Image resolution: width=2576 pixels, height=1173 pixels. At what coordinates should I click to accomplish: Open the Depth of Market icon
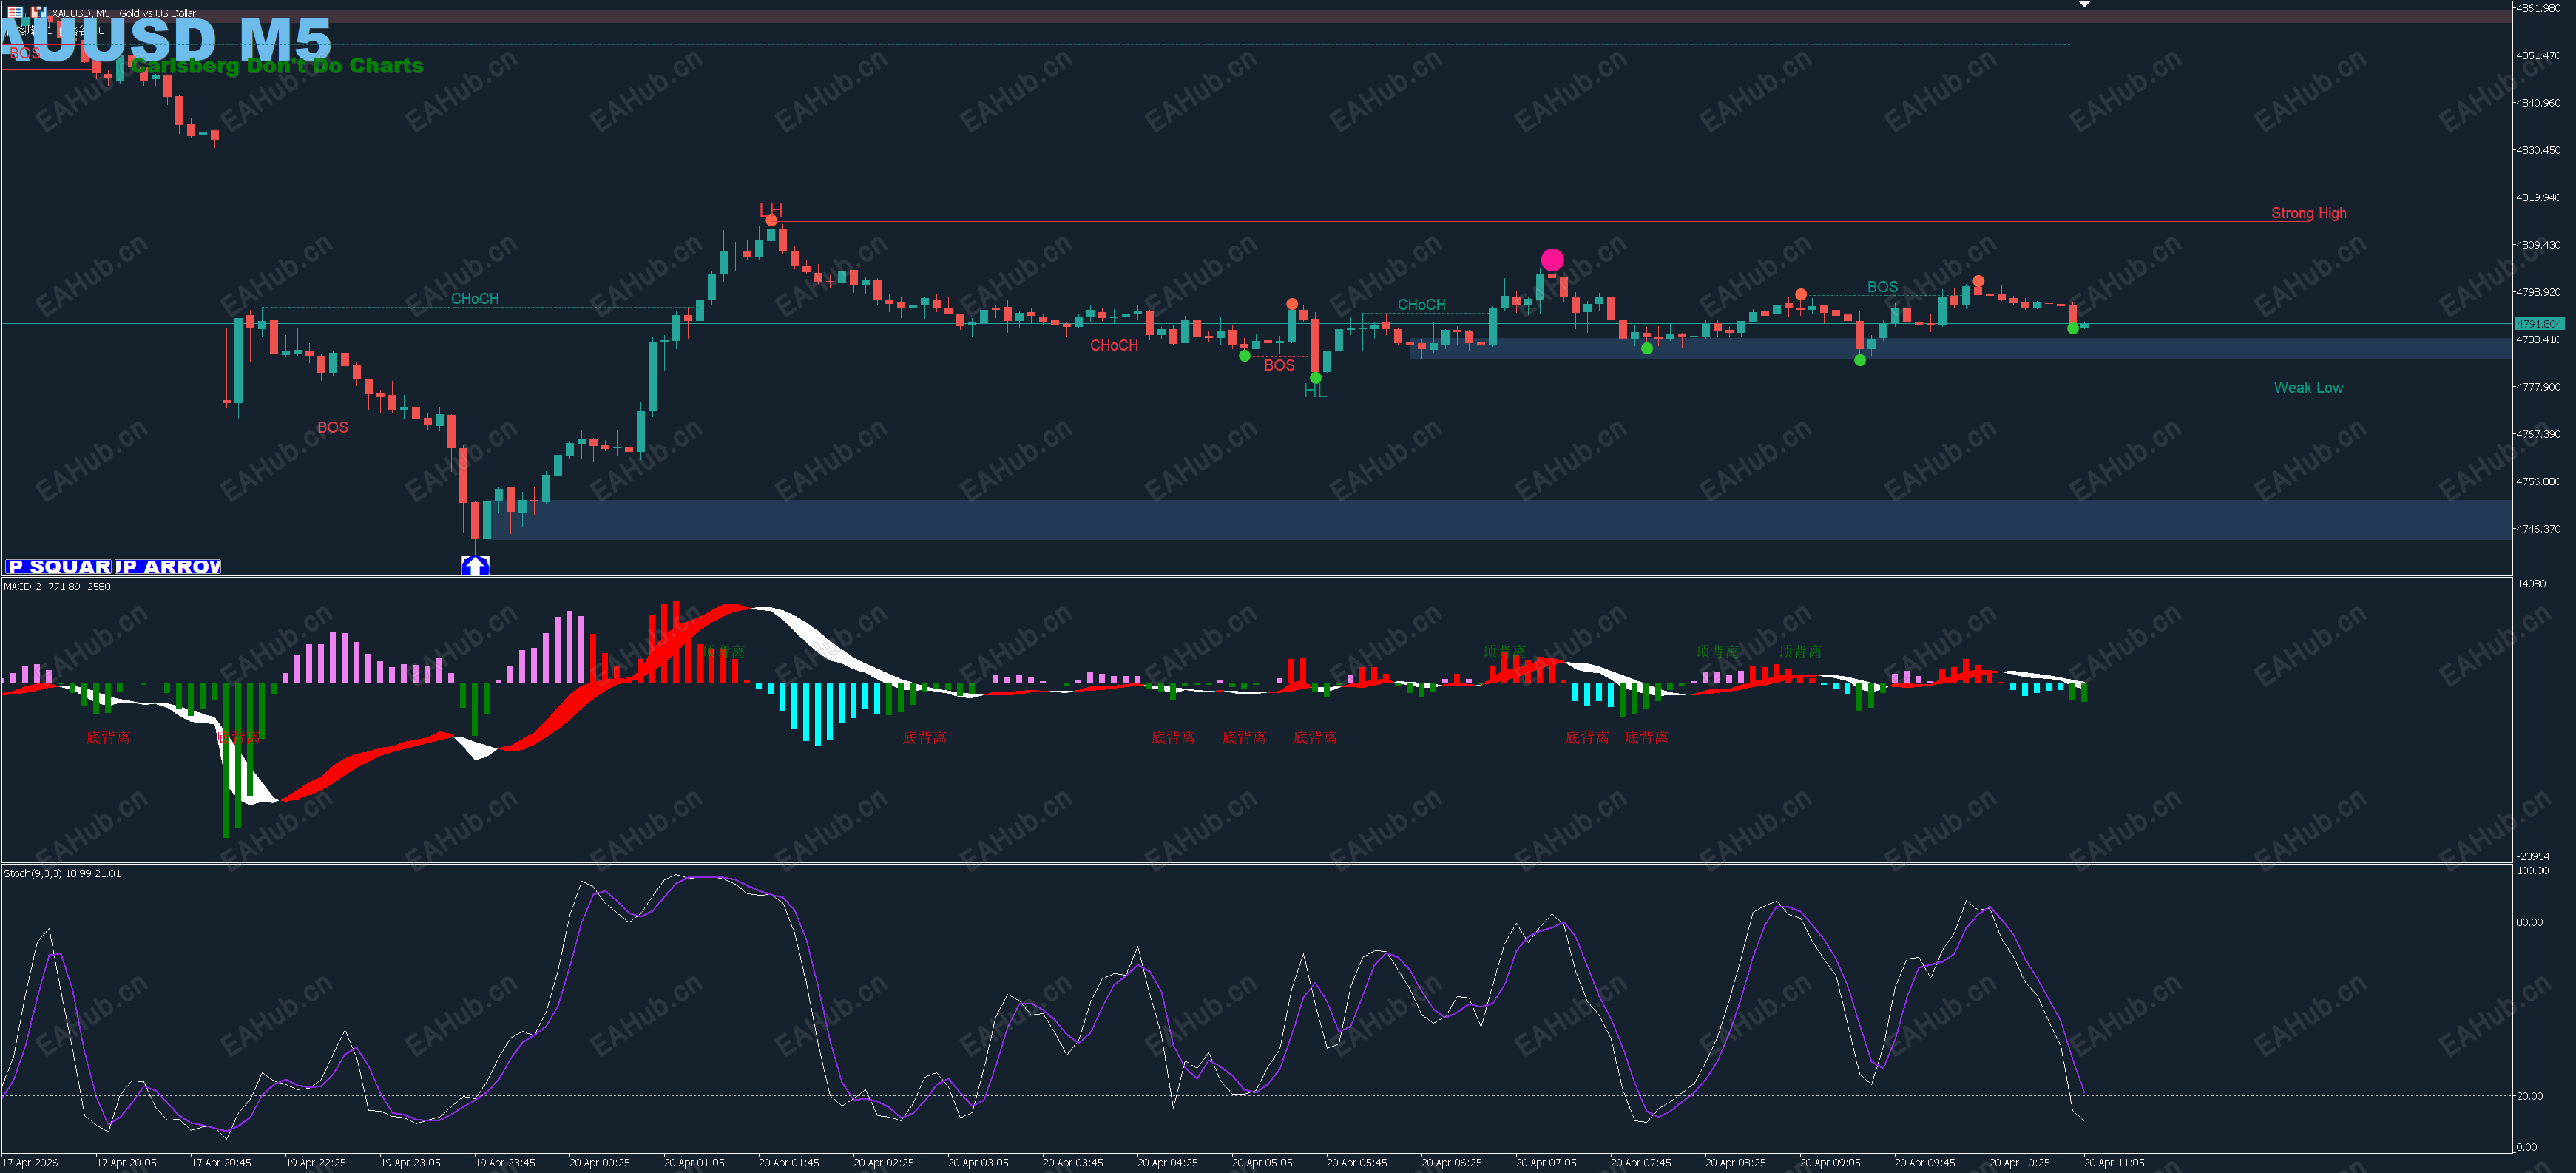[x=15, y=13]
